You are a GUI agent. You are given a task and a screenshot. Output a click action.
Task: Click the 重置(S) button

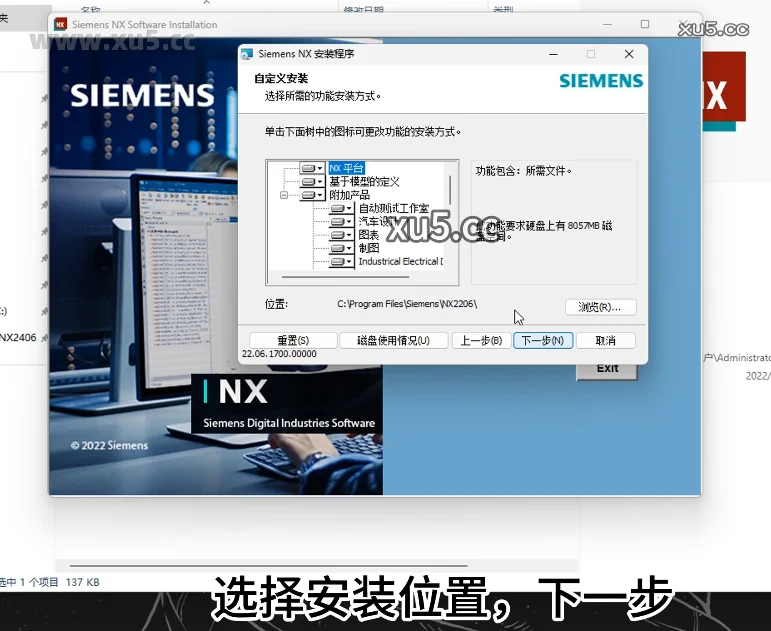[293, 340]
